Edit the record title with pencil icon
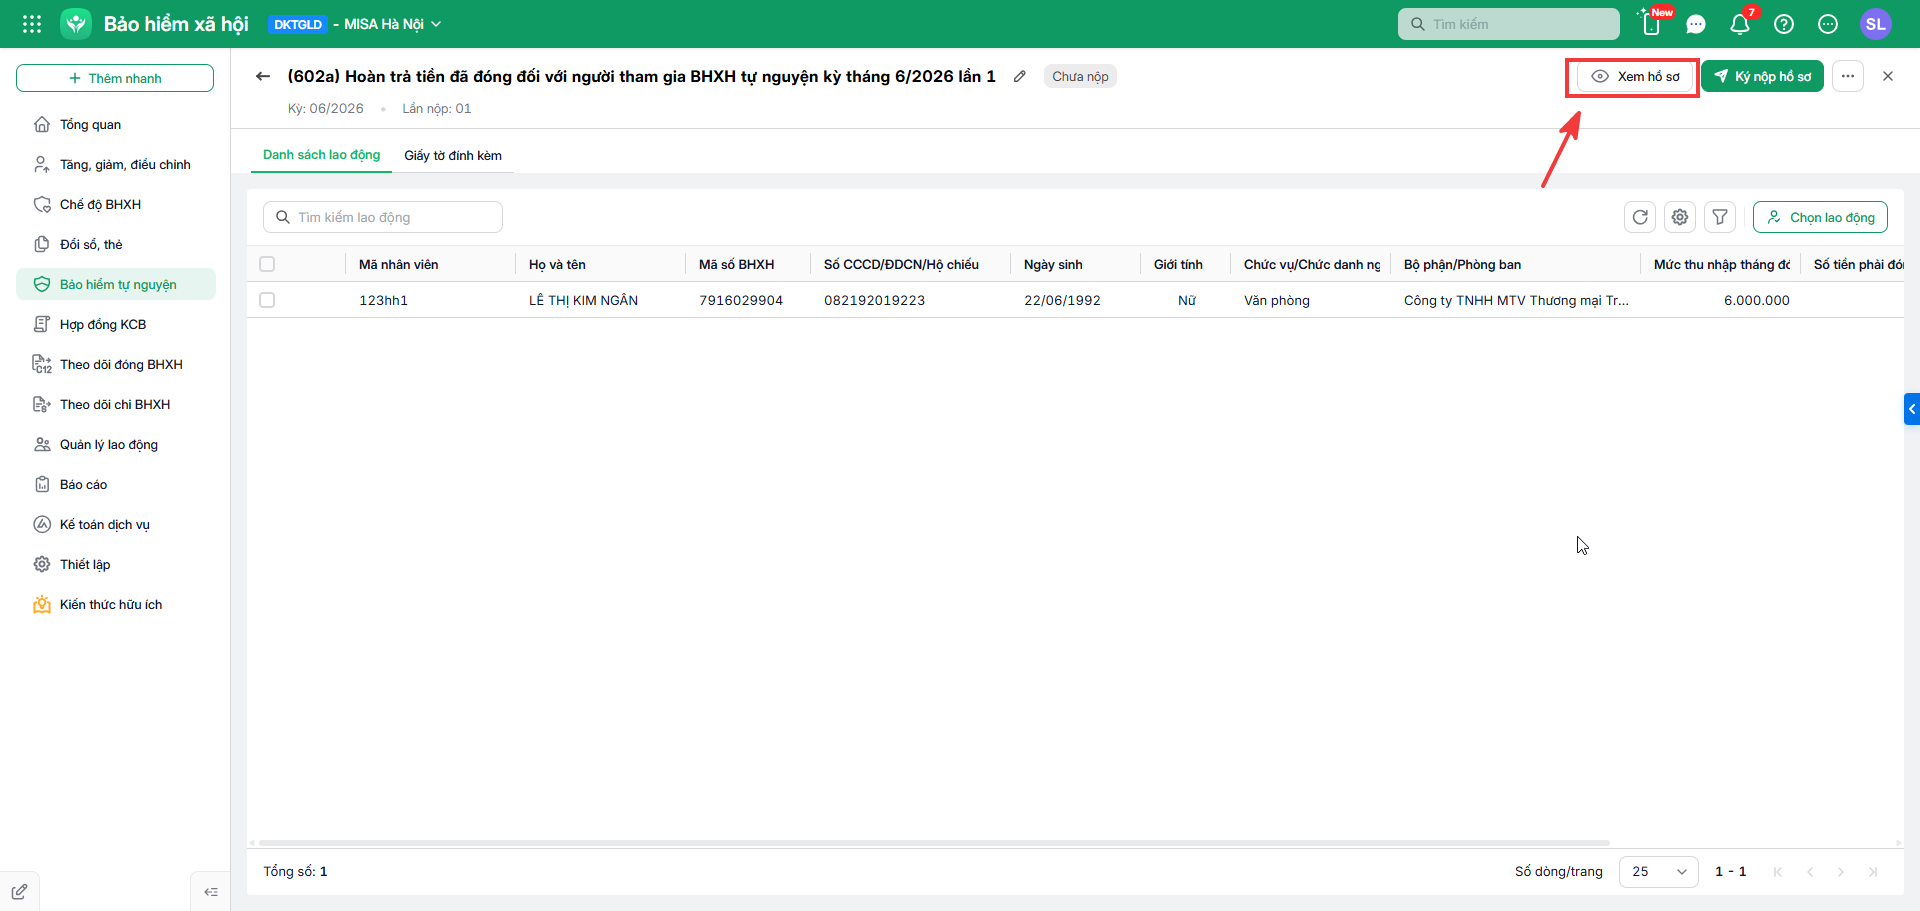The height and width of the screenshot is (911, 1920). coord(1020,76)
